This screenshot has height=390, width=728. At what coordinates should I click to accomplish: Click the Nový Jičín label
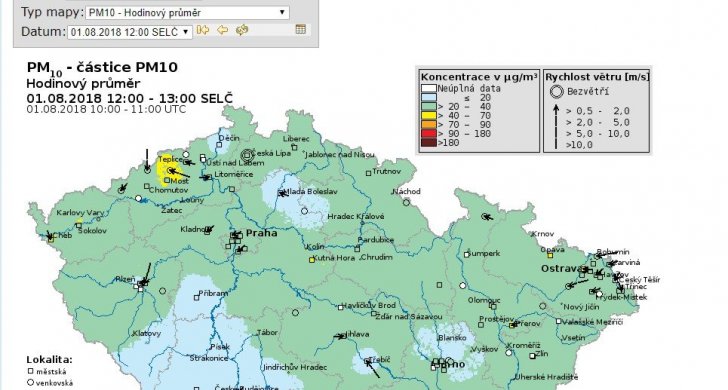point(581,307)
